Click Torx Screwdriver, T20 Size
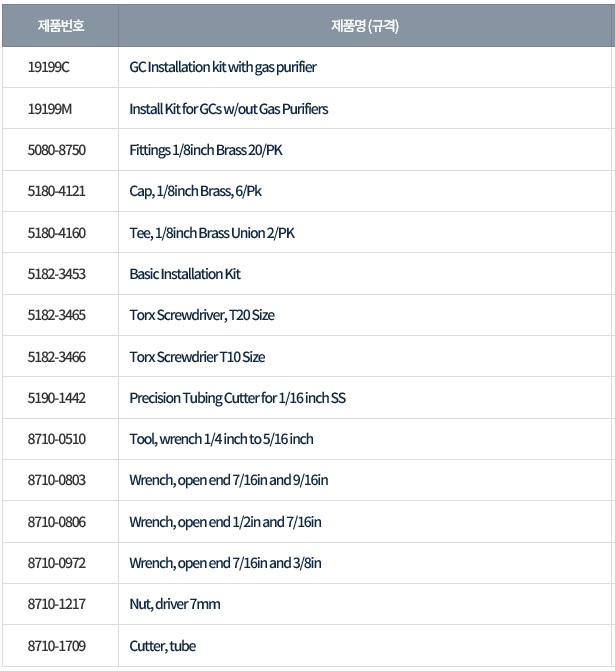 click(x=202, y=315)
